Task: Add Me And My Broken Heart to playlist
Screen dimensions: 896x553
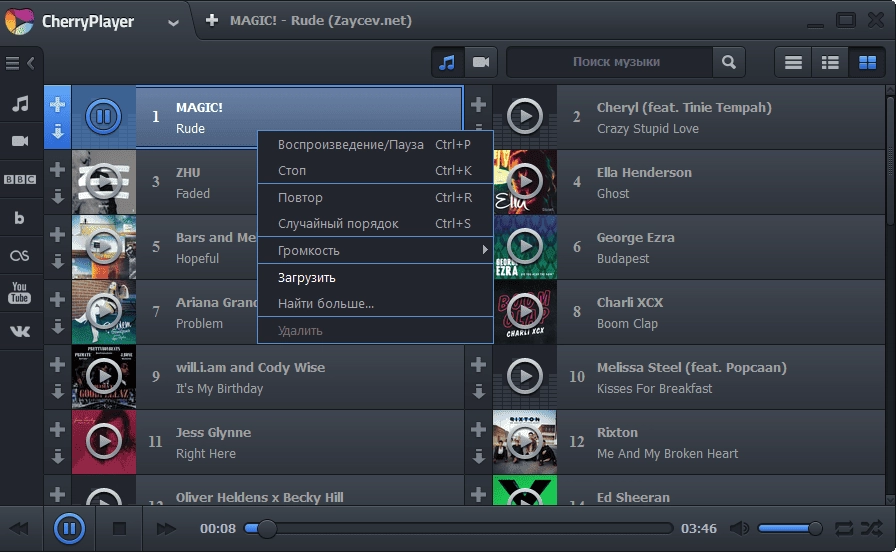Action: pos(478,430)
